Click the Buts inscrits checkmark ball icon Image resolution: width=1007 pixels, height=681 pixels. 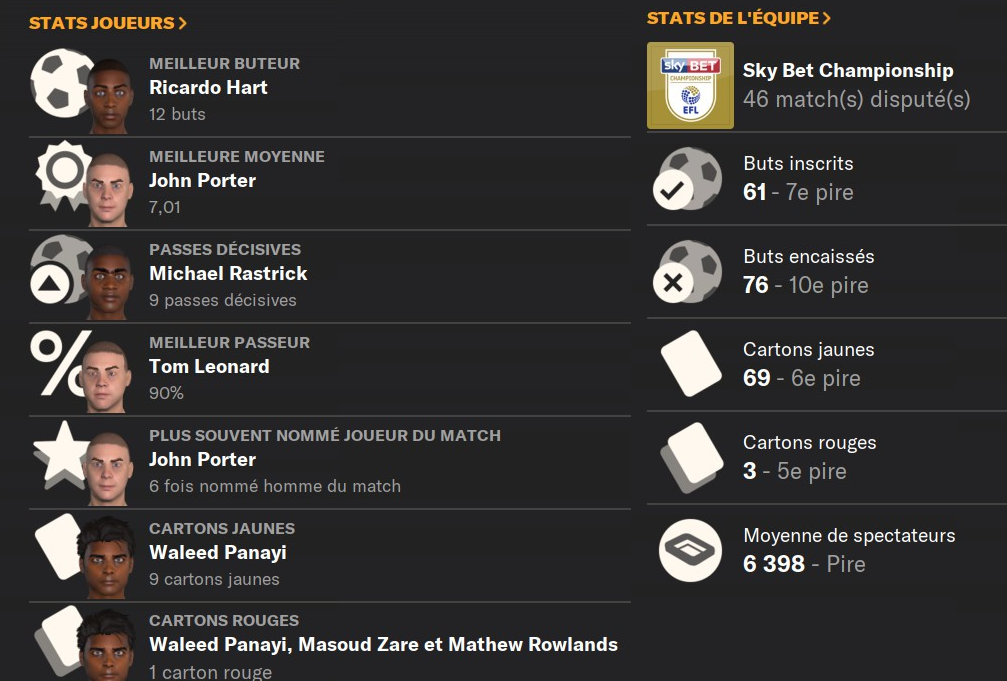[689, 178]
